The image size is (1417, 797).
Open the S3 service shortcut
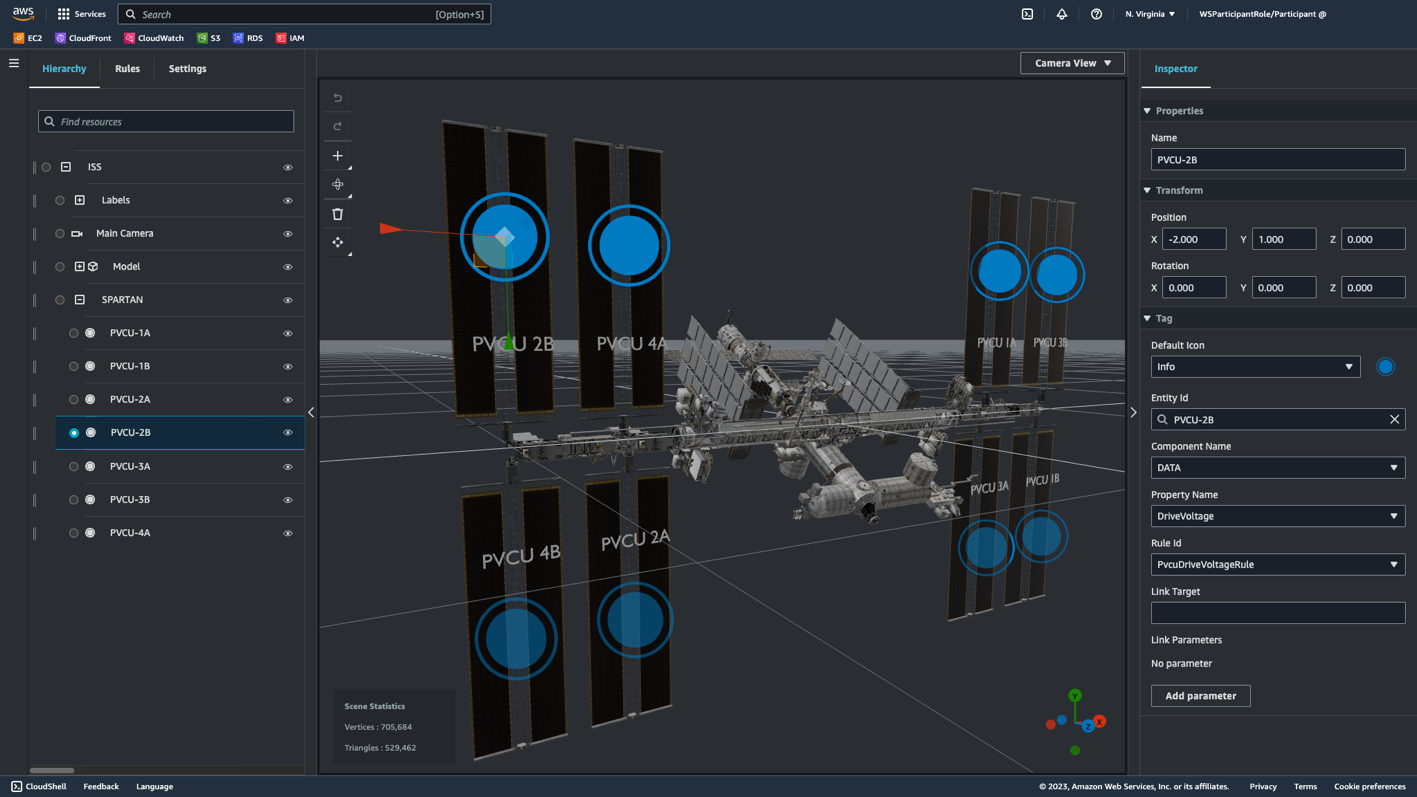click(x=207, y=38)
